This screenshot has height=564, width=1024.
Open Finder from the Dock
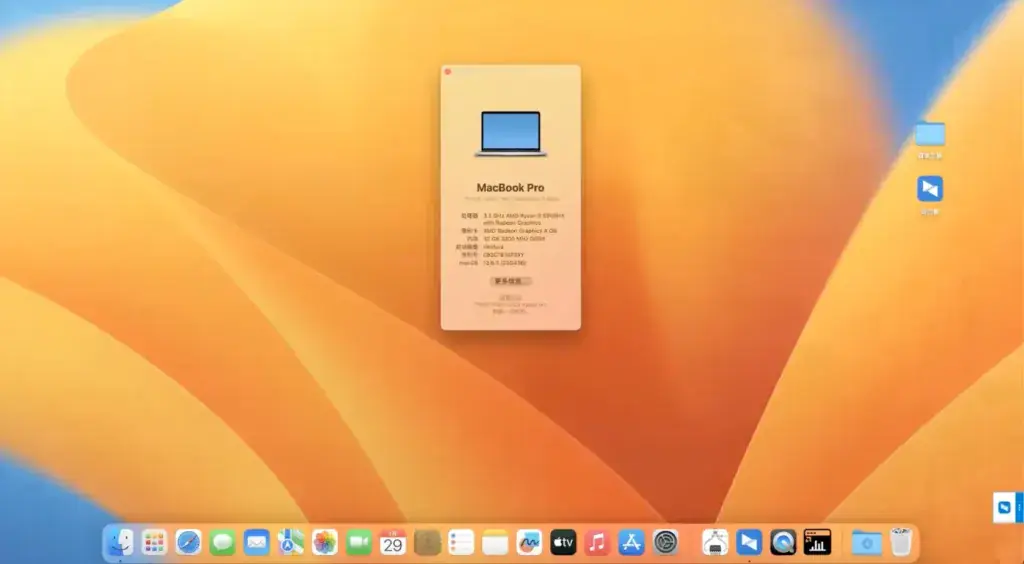[x=120, y=542]
